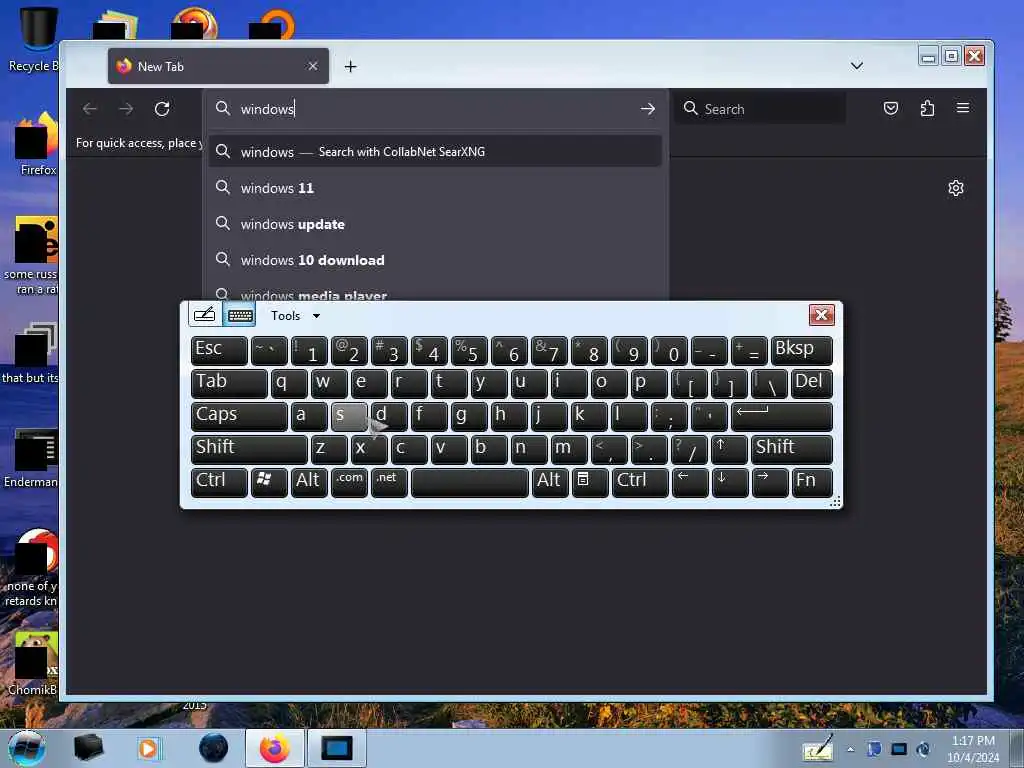The height and width of the screenshot is (768, 1024).
Task: Open the Windows Start orb
Action: coord(27,748)
